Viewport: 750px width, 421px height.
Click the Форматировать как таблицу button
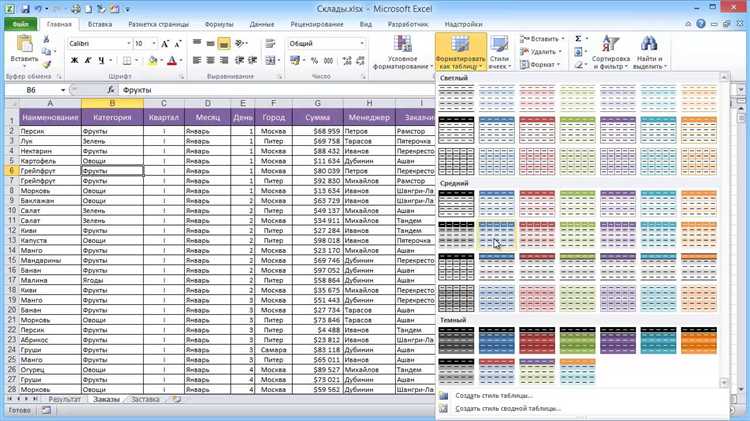click(461, 52)
